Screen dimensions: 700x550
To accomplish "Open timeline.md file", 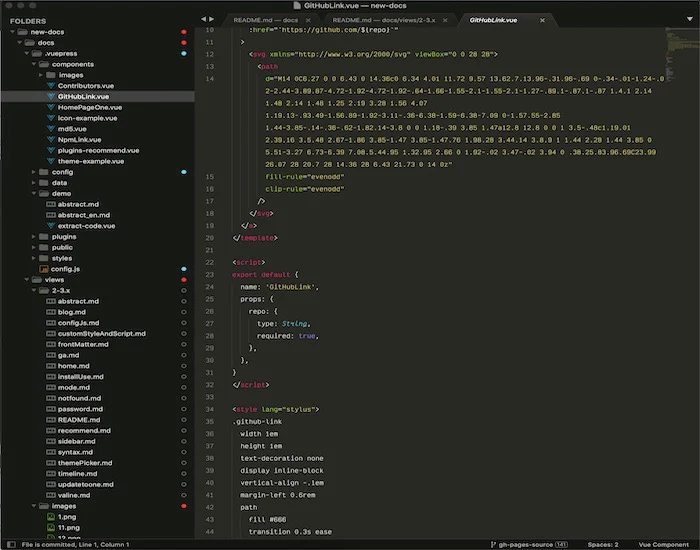I will (x=77, y=473).
